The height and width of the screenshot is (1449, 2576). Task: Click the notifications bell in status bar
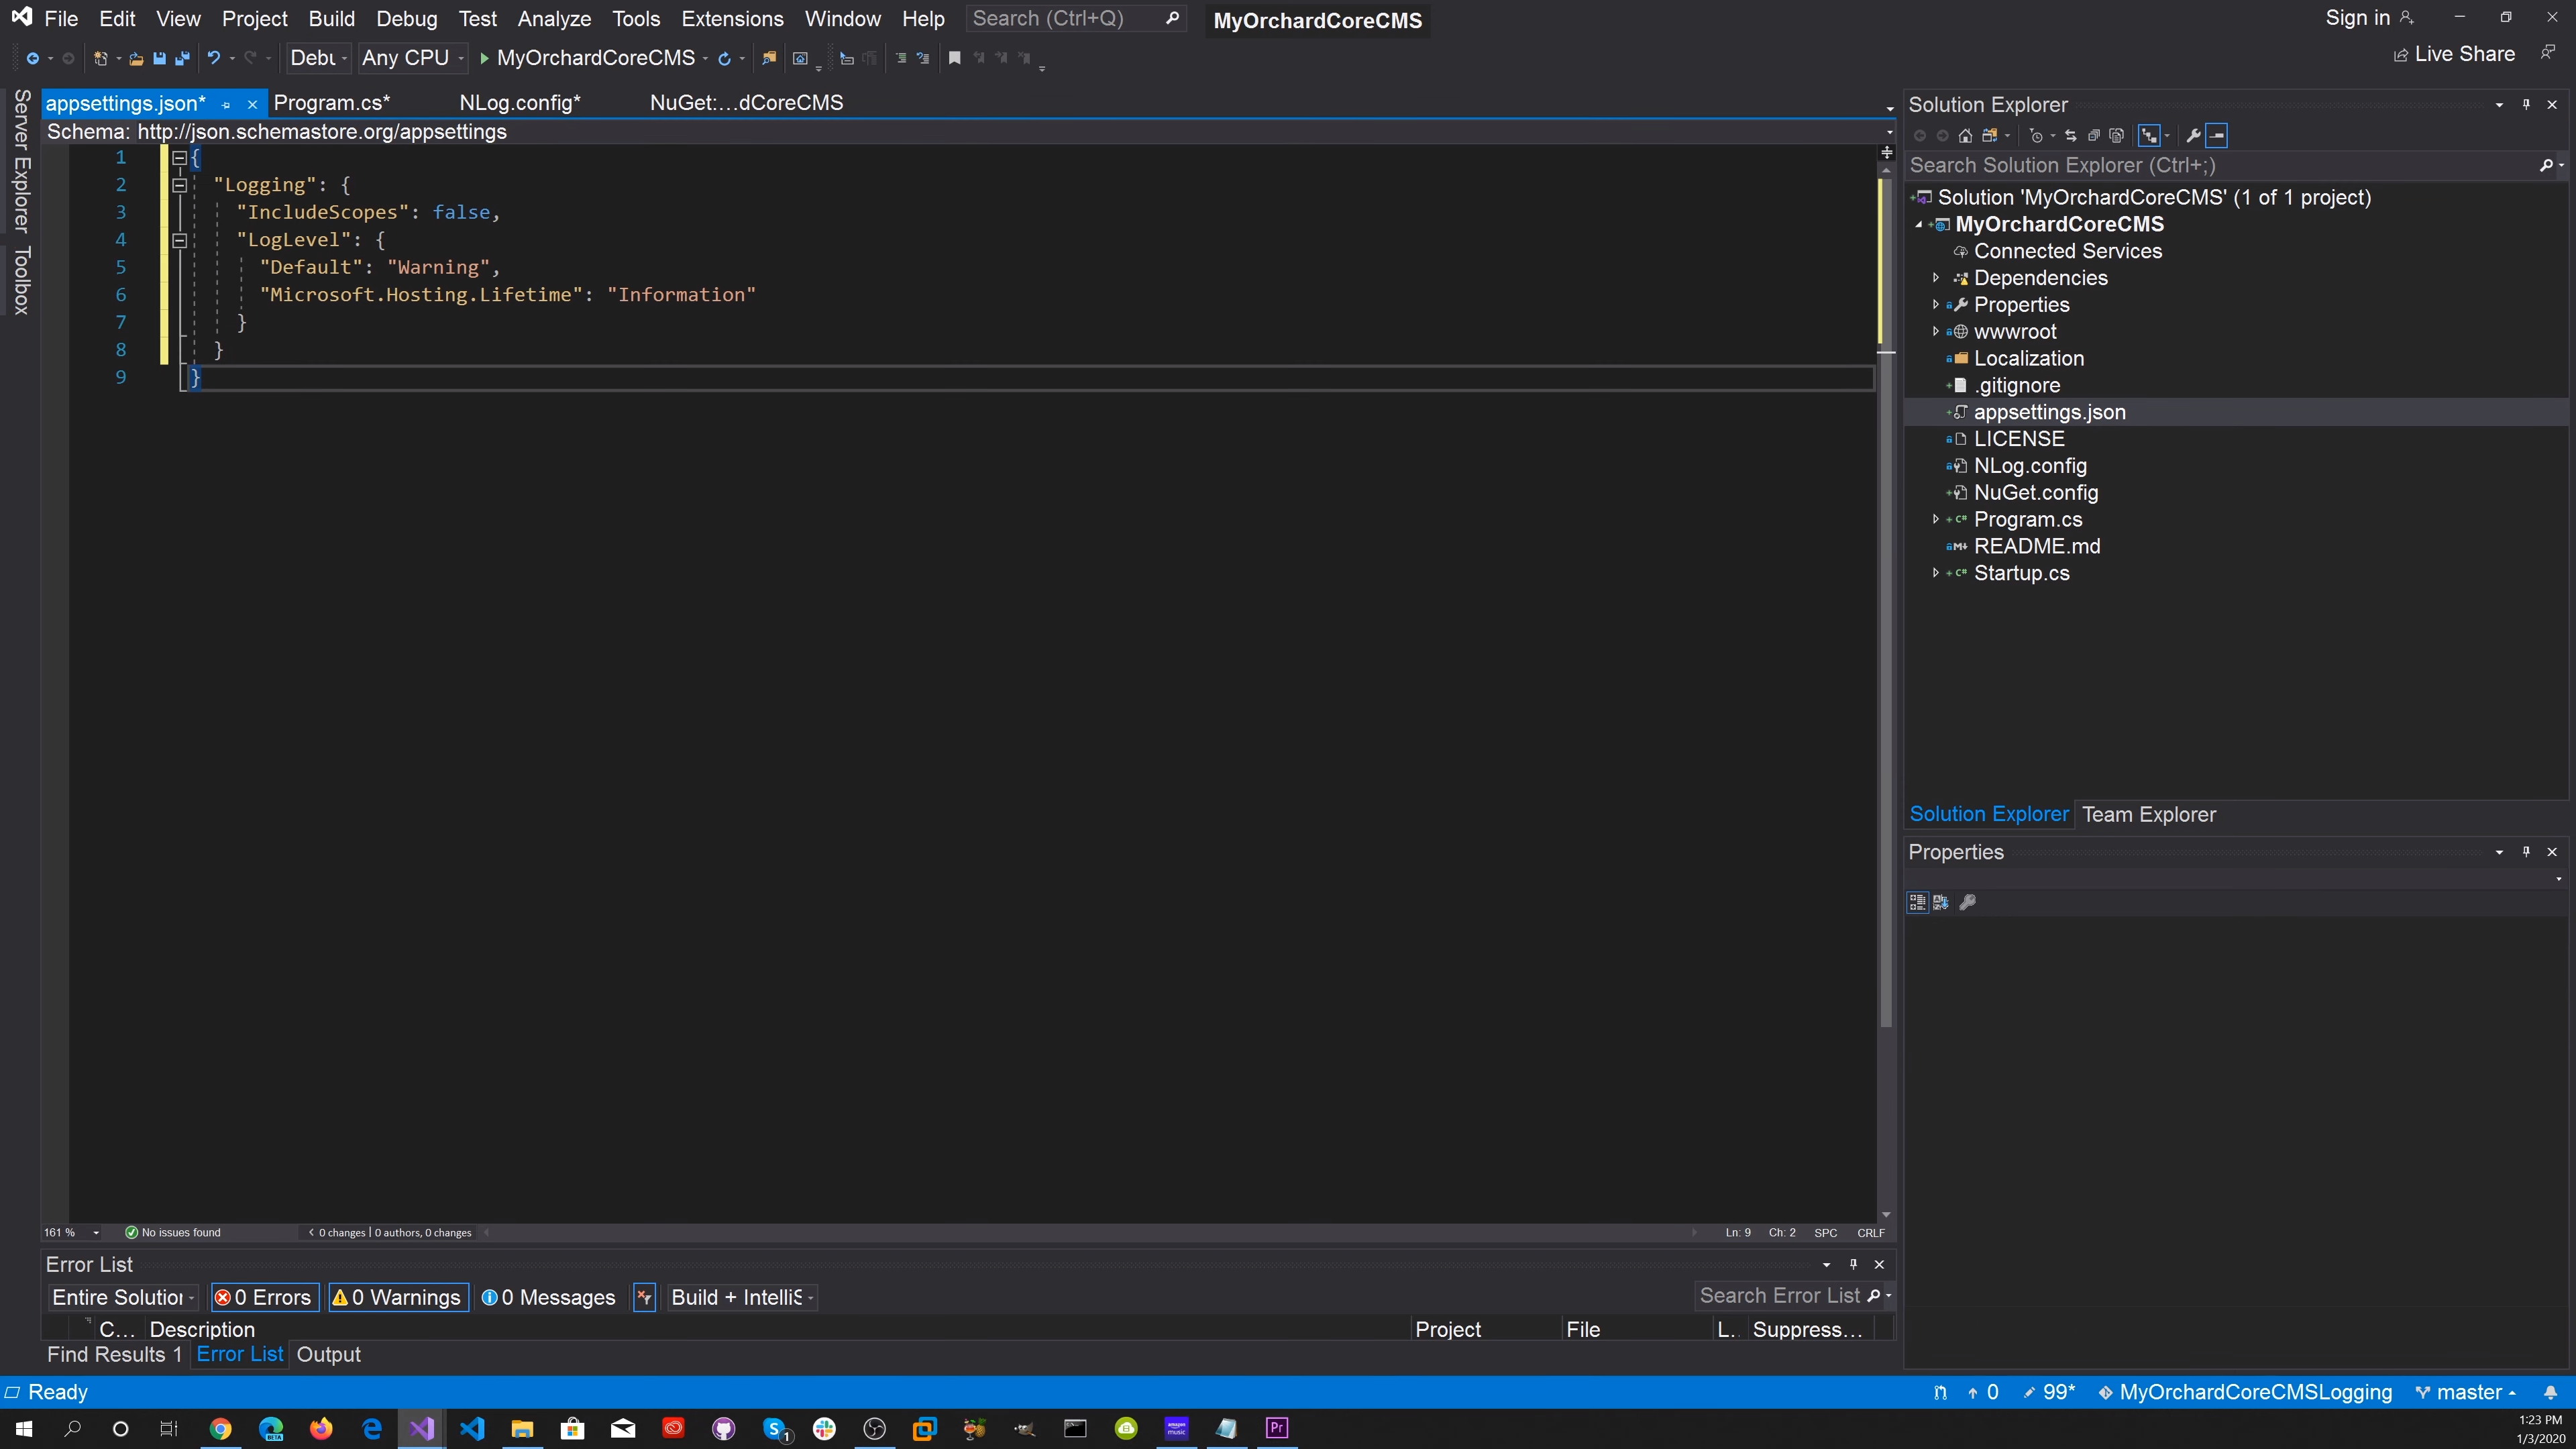tap(2550, 1392)
